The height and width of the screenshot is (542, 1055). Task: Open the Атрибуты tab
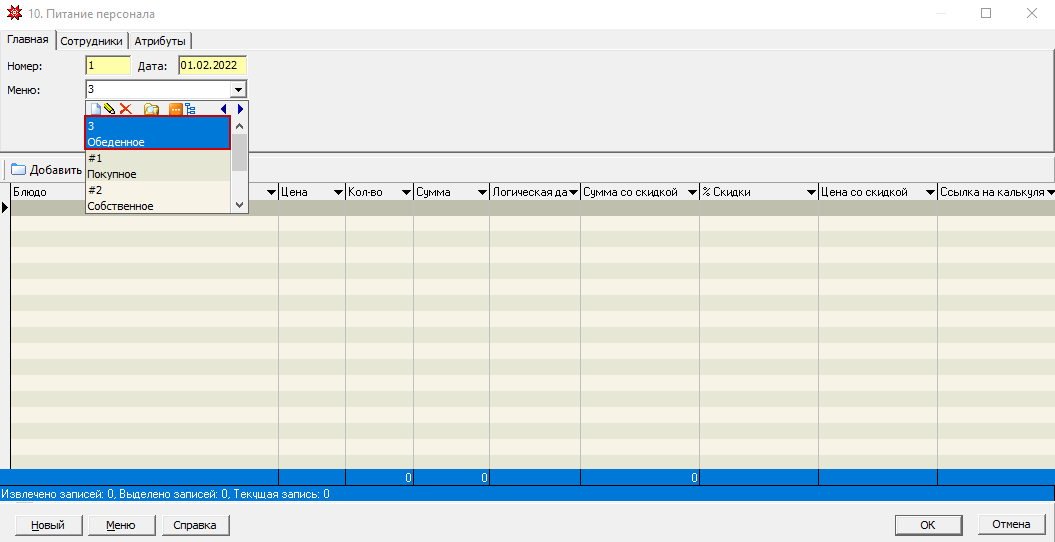coord(161,41)
